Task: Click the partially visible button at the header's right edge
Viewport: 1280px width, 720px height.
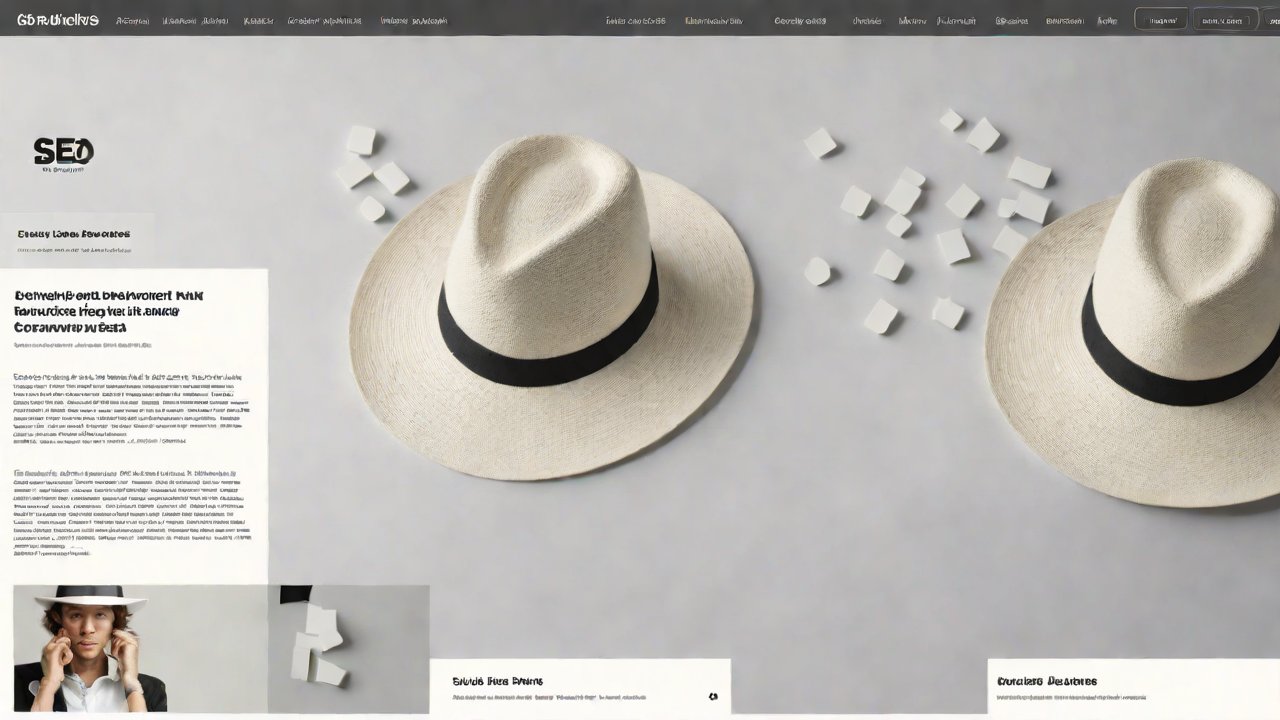Action: 1271,19
